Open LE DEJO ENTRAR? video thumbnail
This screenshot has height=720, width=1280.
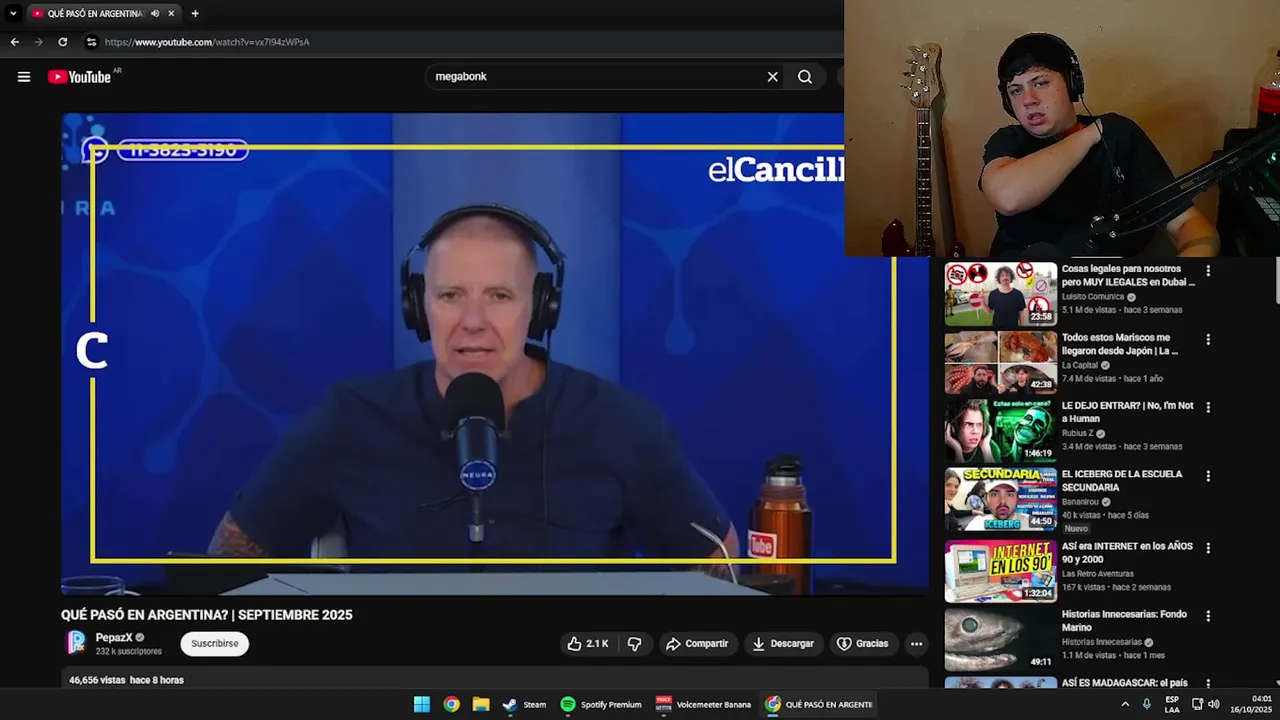click(x=1000, y=431)
